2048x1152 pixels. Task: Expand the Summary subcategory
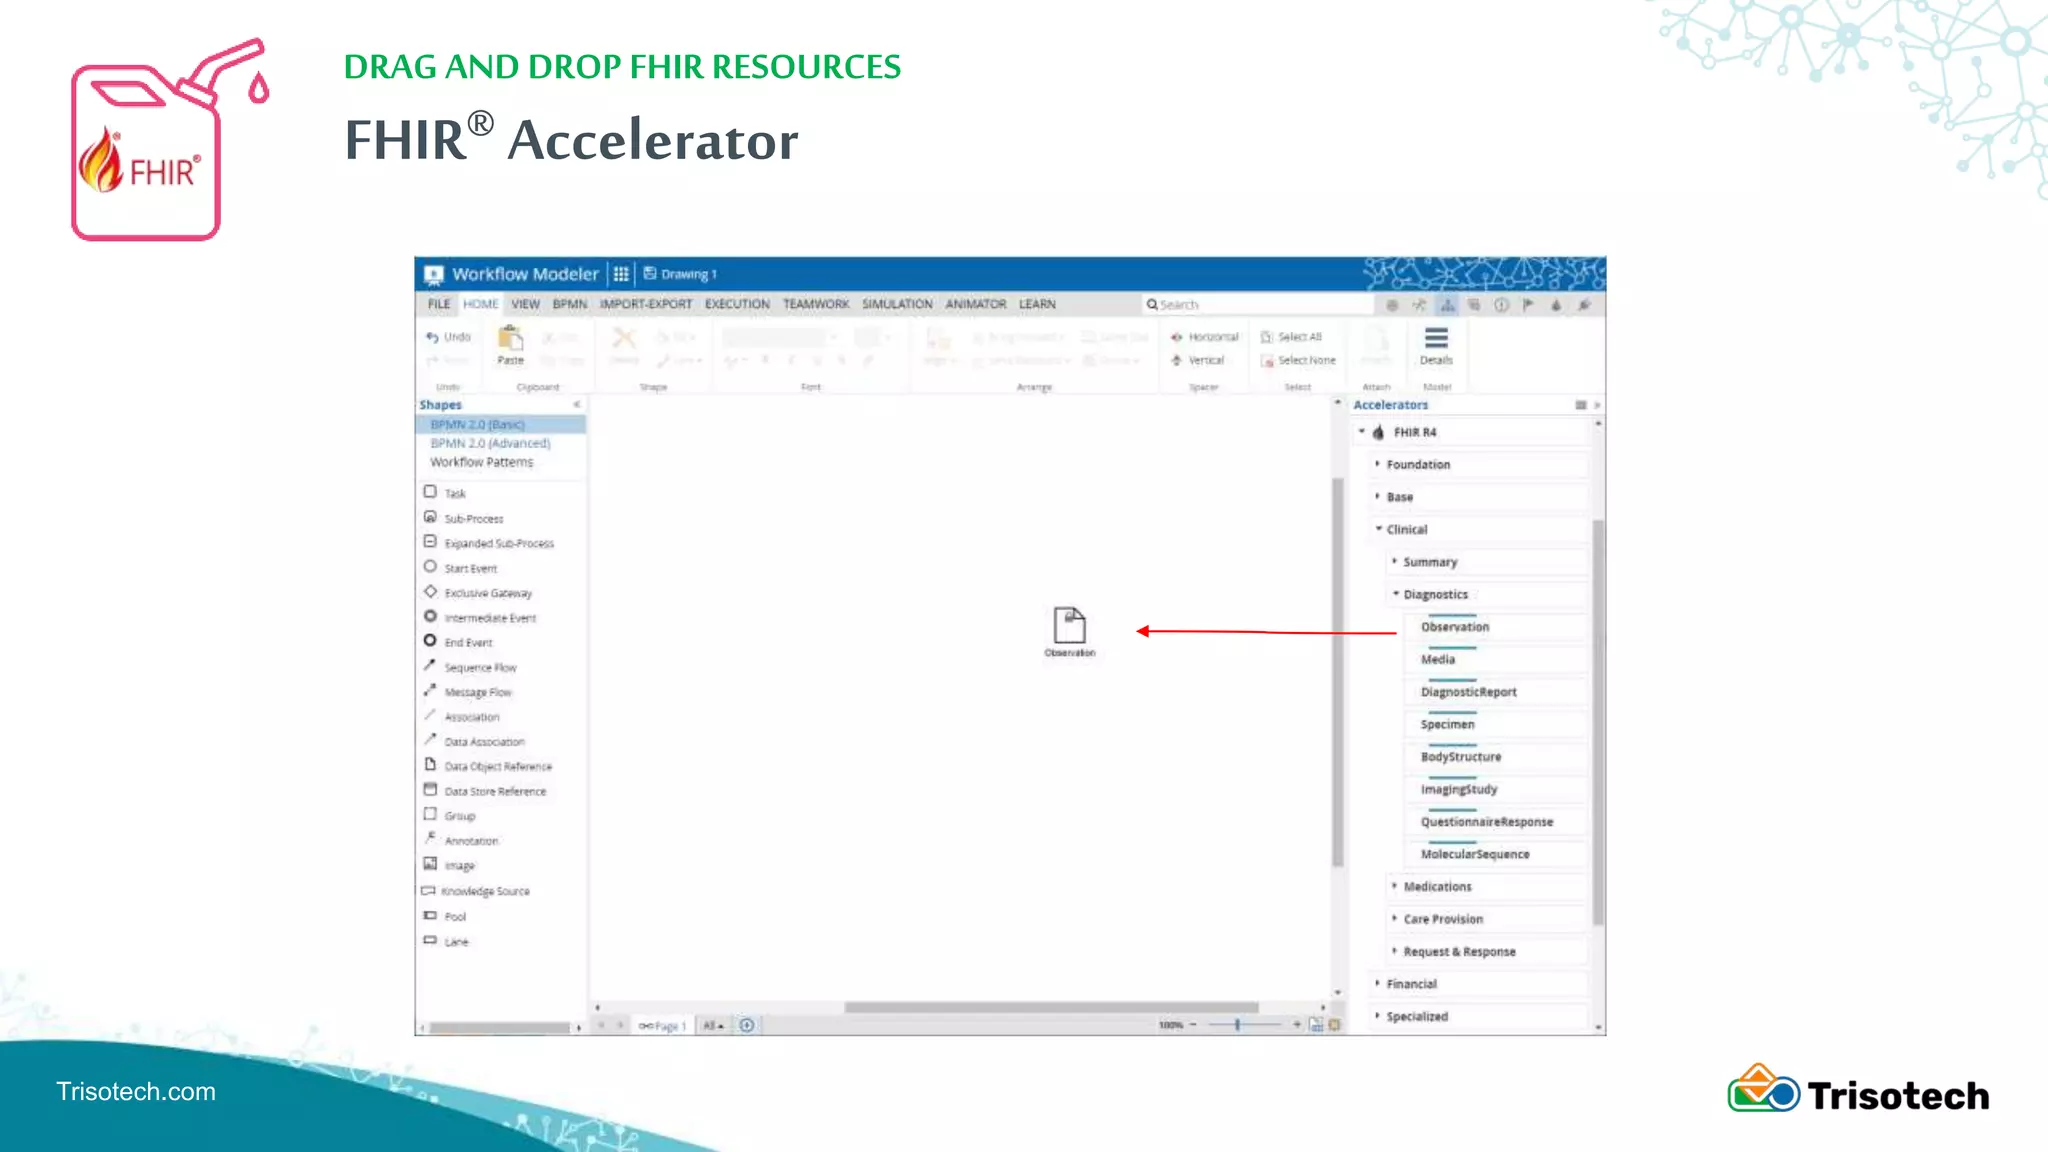pyautogui.click(x=1395, y=562)
